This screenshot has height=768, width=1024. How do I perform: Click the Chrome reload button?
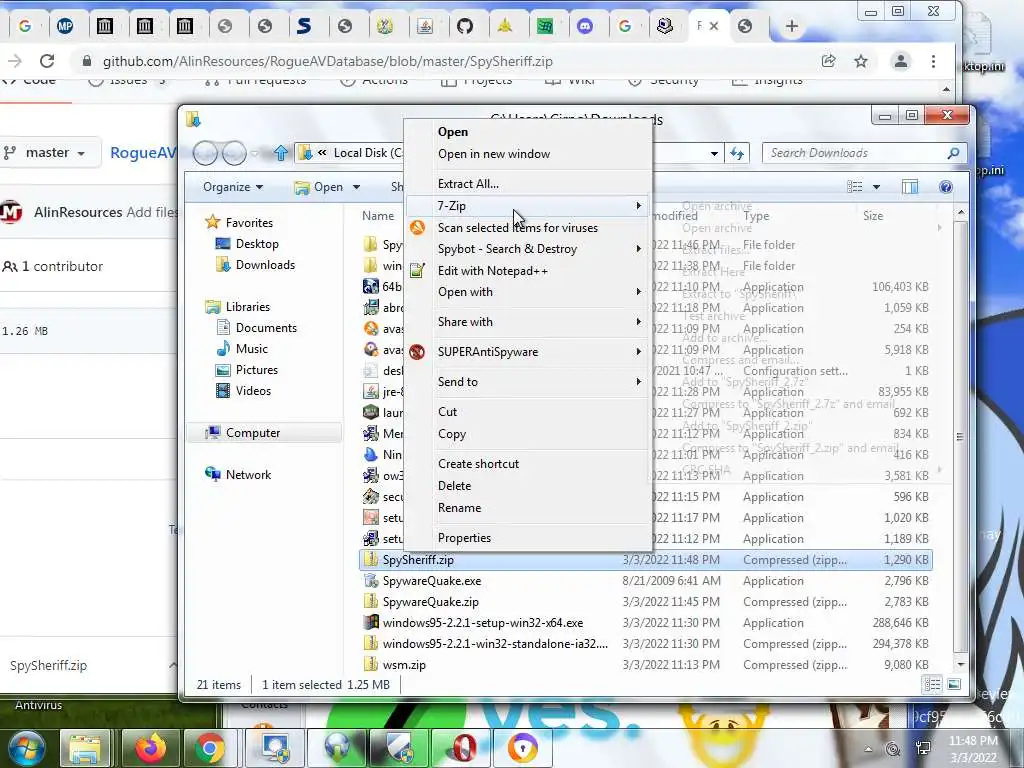(x=47, y=61)
